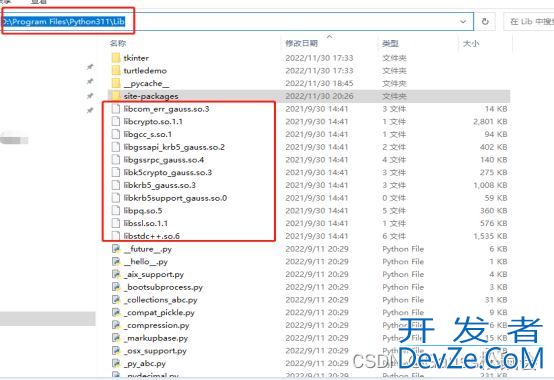Viewport: 554px width, 380px height.
Task: Click the _aix_support.py Python file icon
Action: (x=116, y=274)
